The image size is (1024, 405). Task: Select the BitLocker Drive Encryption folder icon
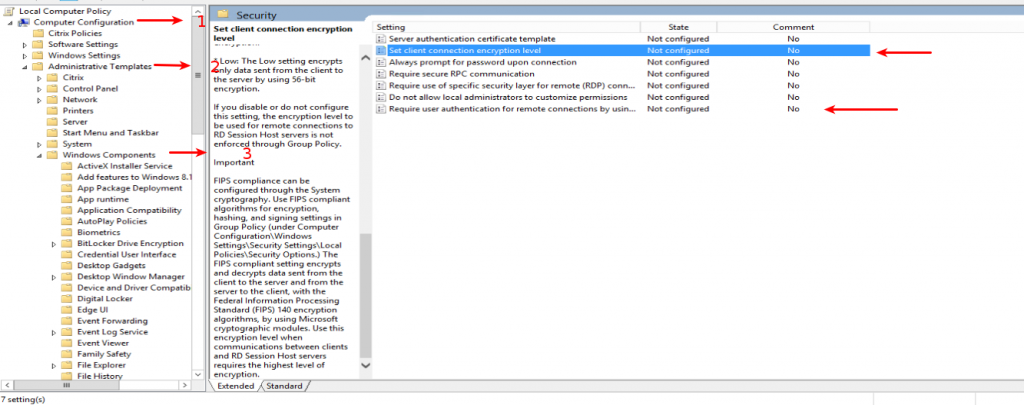click(x=67, y=243)
